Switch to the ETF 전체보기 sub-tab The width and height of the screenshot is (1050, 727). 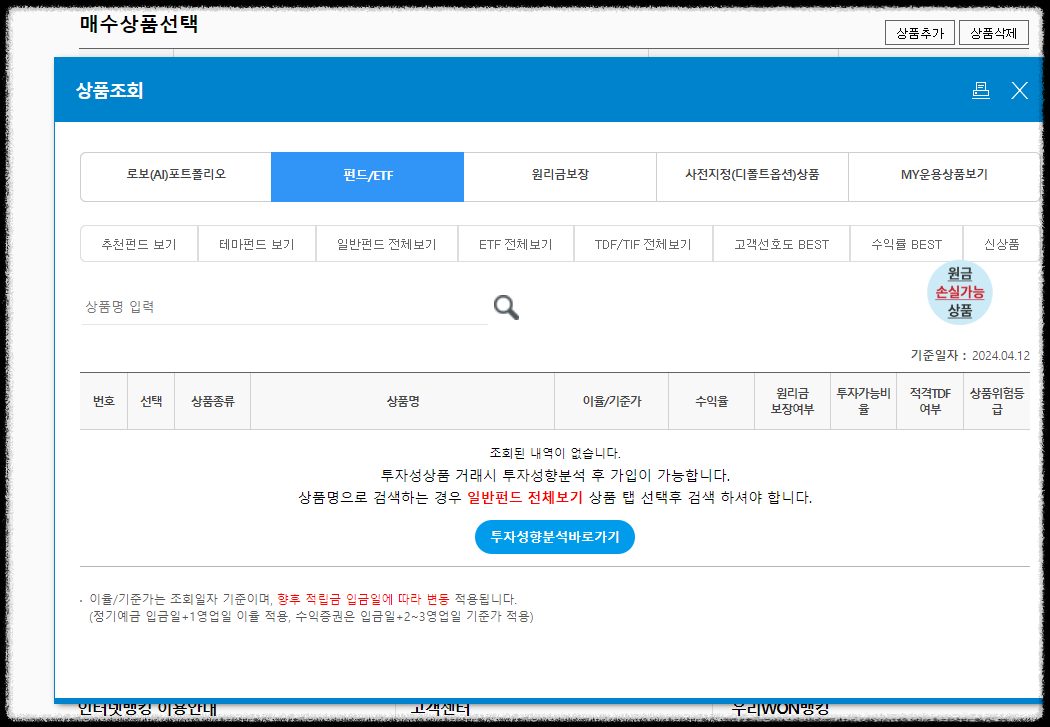point(515,242)
